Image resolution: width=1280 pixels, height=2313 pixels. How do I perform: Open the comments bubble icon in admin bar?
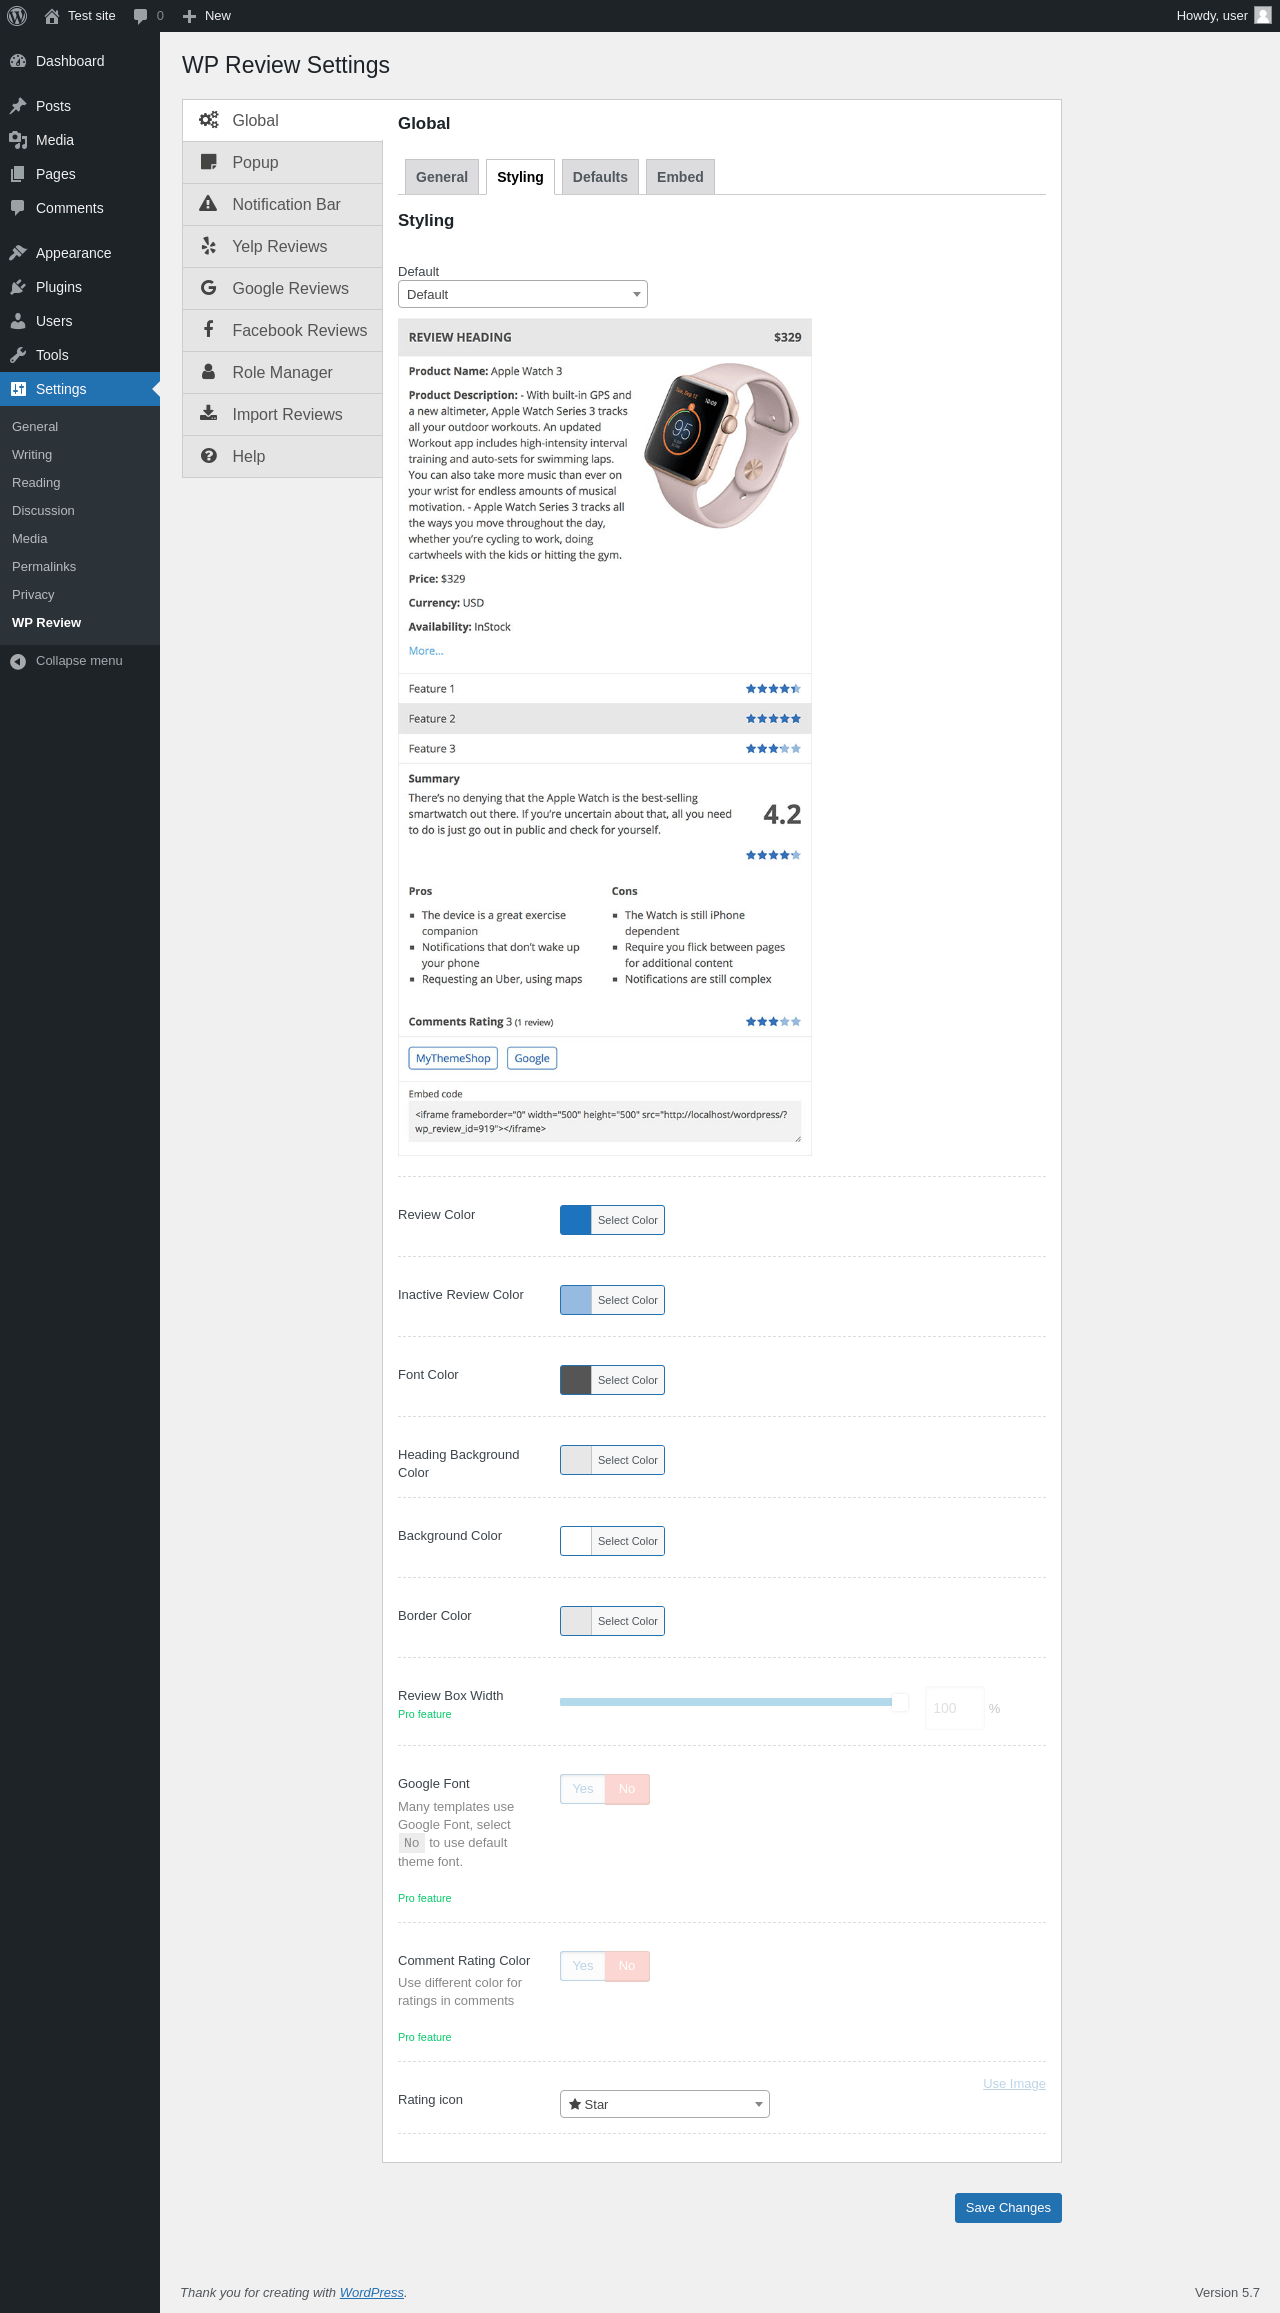click(x=140, y=16)
